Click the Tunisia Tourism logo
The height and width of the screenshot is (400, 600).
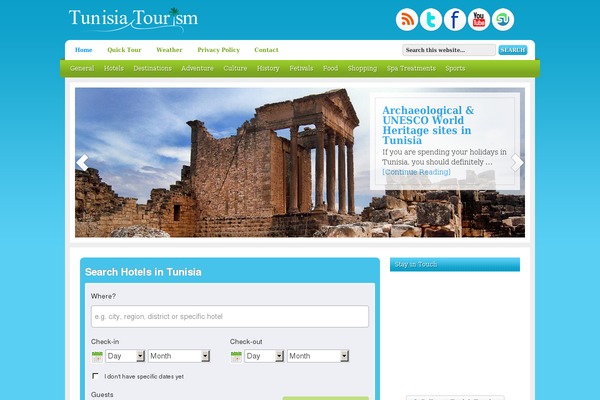click(x=133, y=19)
